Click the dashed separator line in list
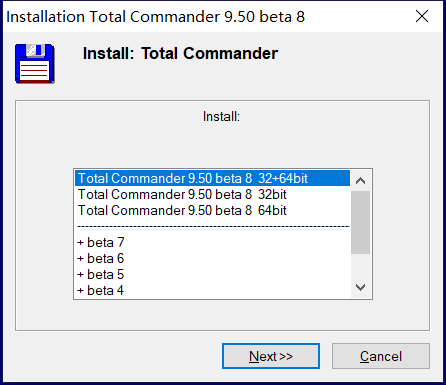 click(213, 226)
